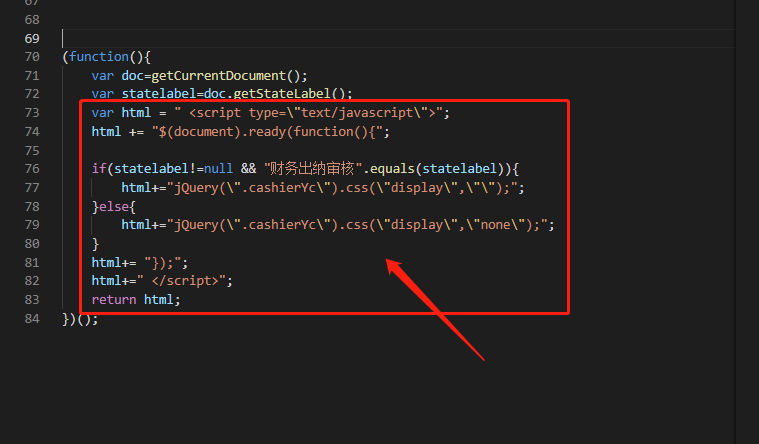
Task: Click the 'if' keyword on line 76
Action: point(99,169)
